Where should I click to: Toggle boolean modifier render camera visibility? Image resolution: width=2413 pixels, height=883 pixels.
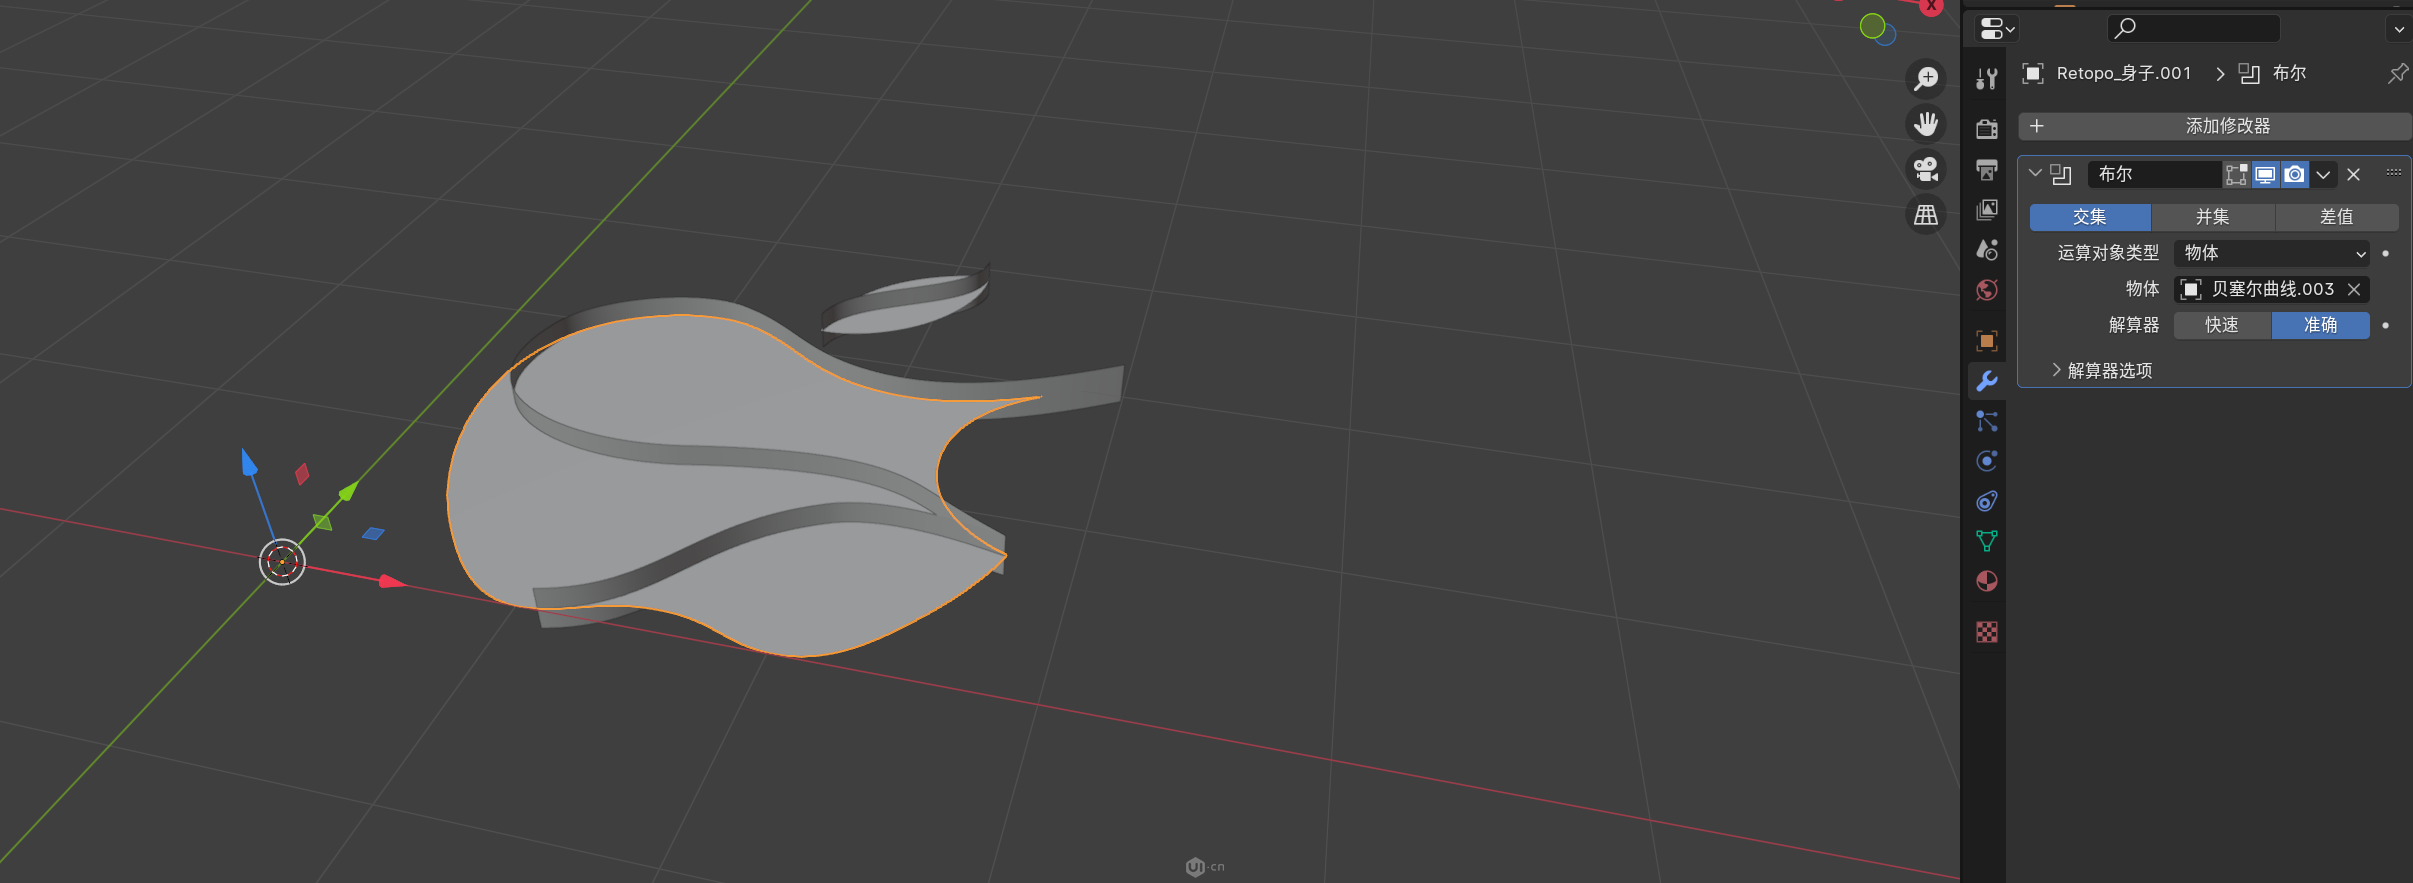point(2295,174)
